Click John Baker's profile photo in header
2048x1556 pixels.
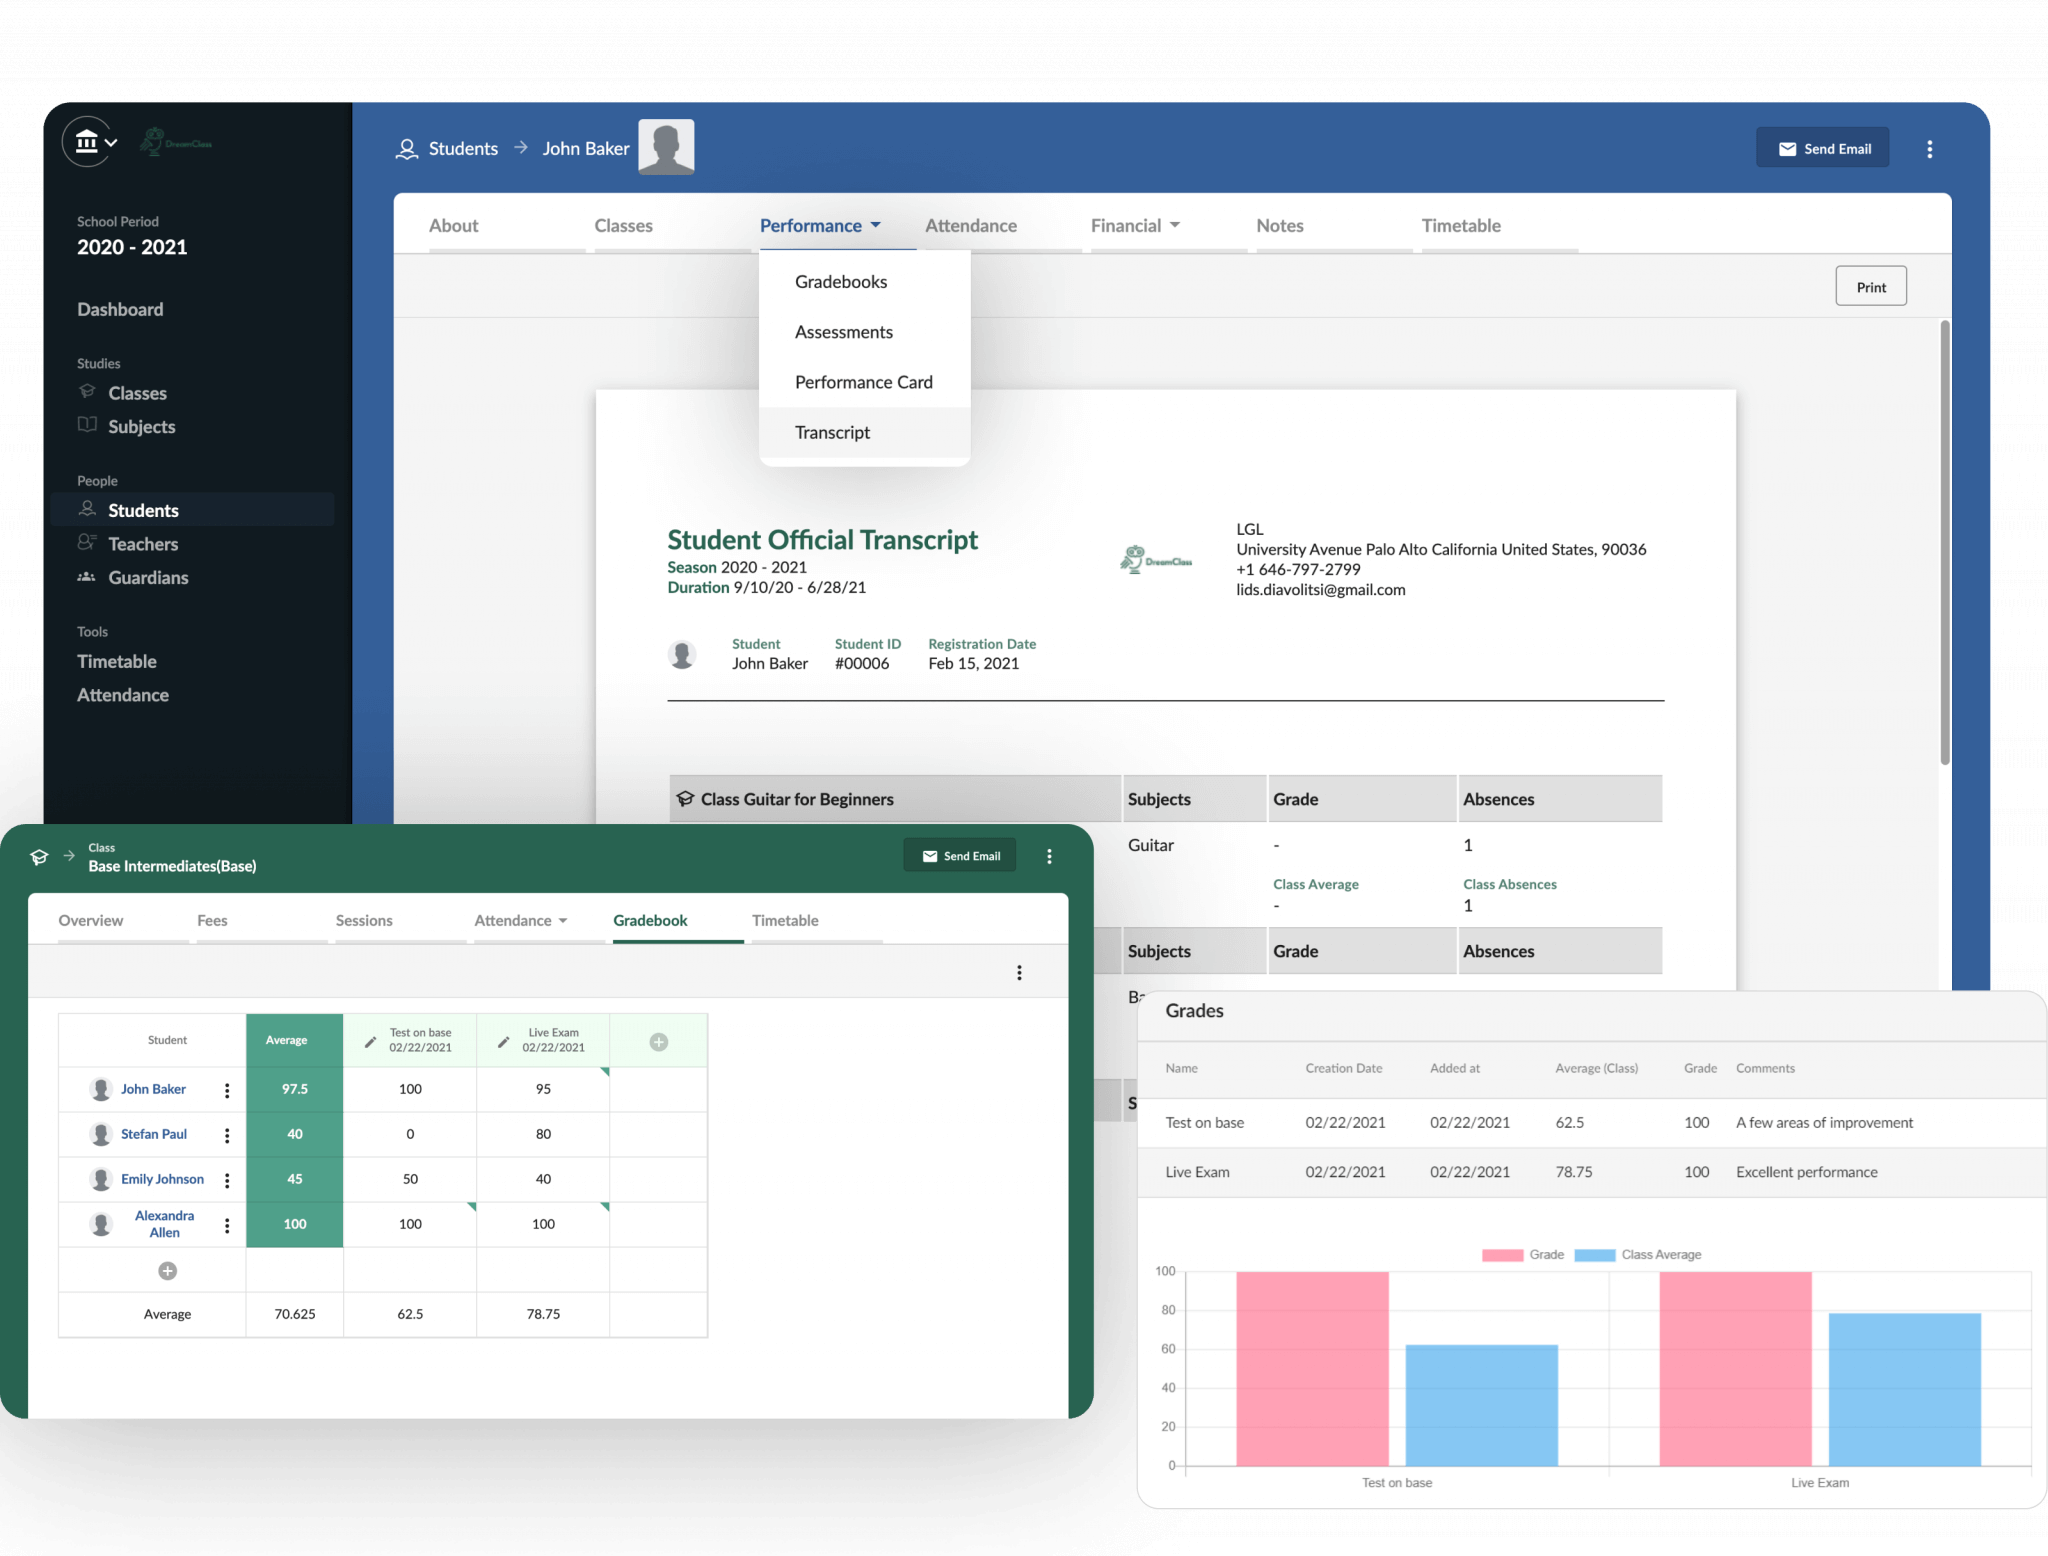point(666,148)
